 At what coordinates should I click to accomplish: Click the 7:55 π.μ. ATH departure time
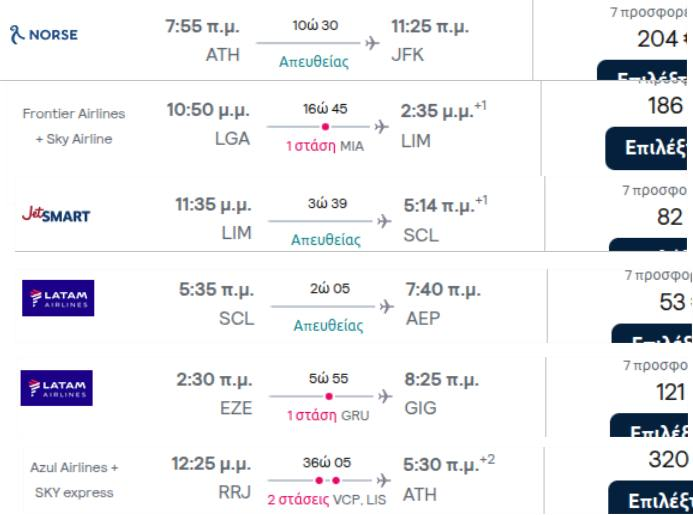click(202, 26)
